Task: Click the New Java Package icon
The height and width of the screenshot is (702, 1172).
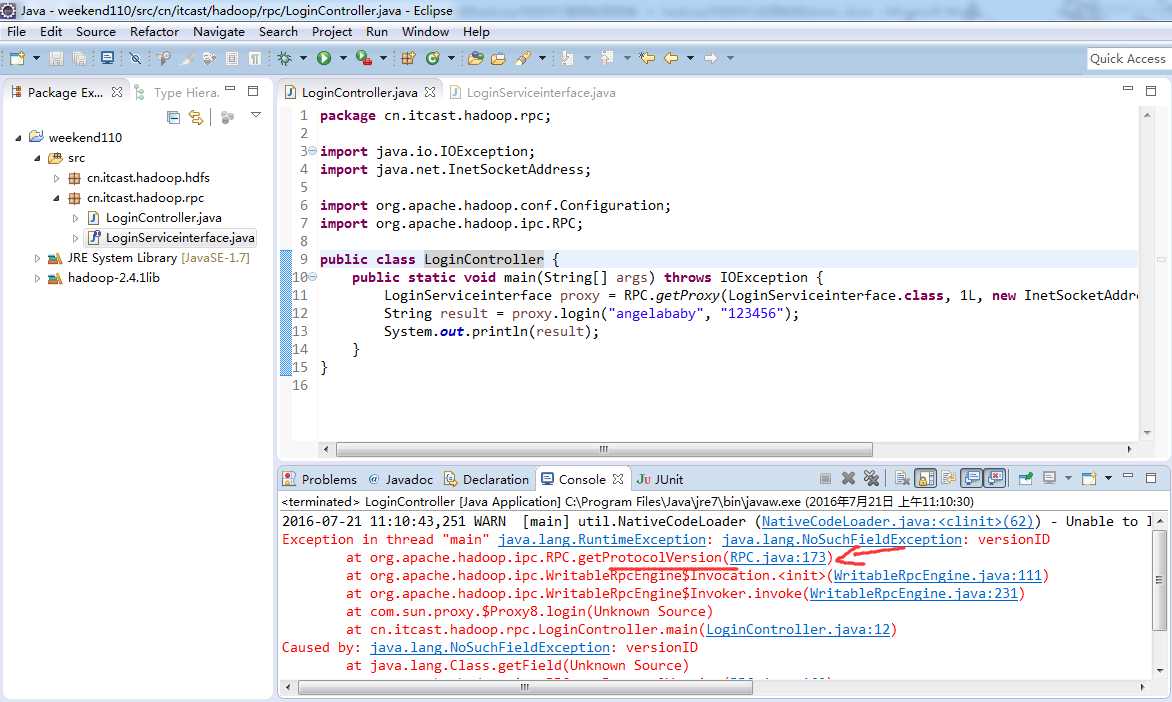Action: point(408,58)
